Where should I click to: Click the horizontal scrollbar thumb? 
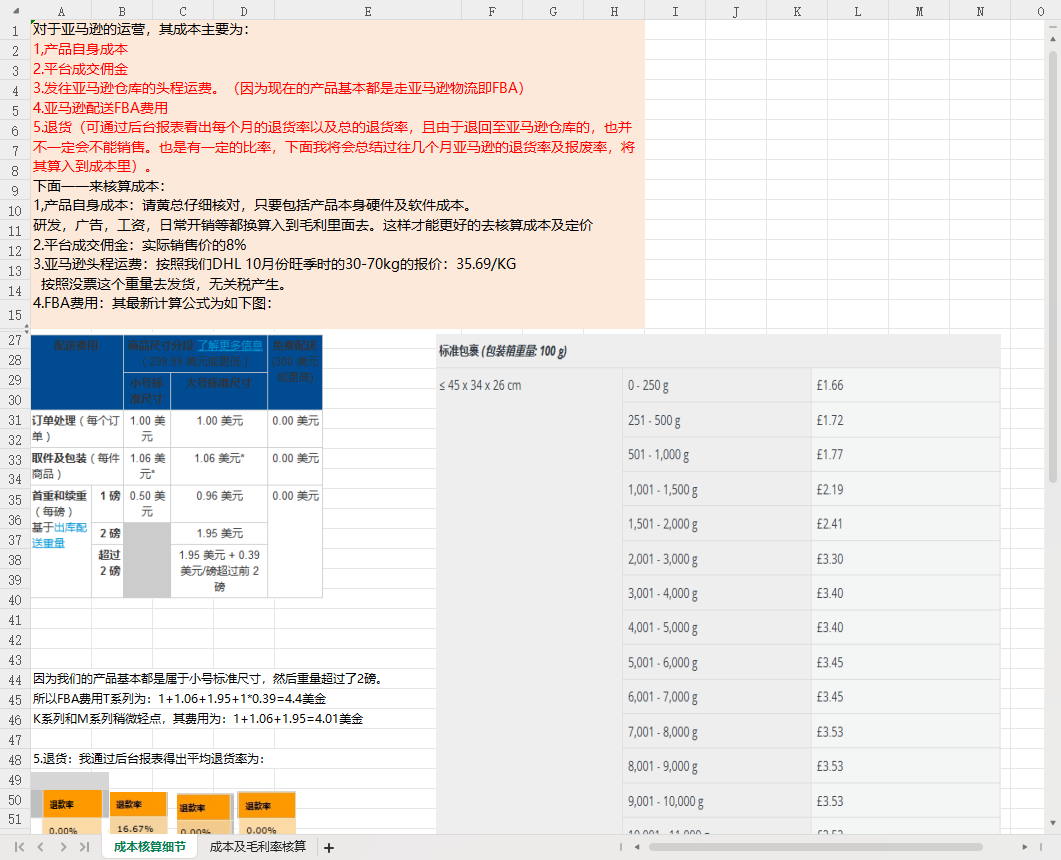[x=815, y=847]
